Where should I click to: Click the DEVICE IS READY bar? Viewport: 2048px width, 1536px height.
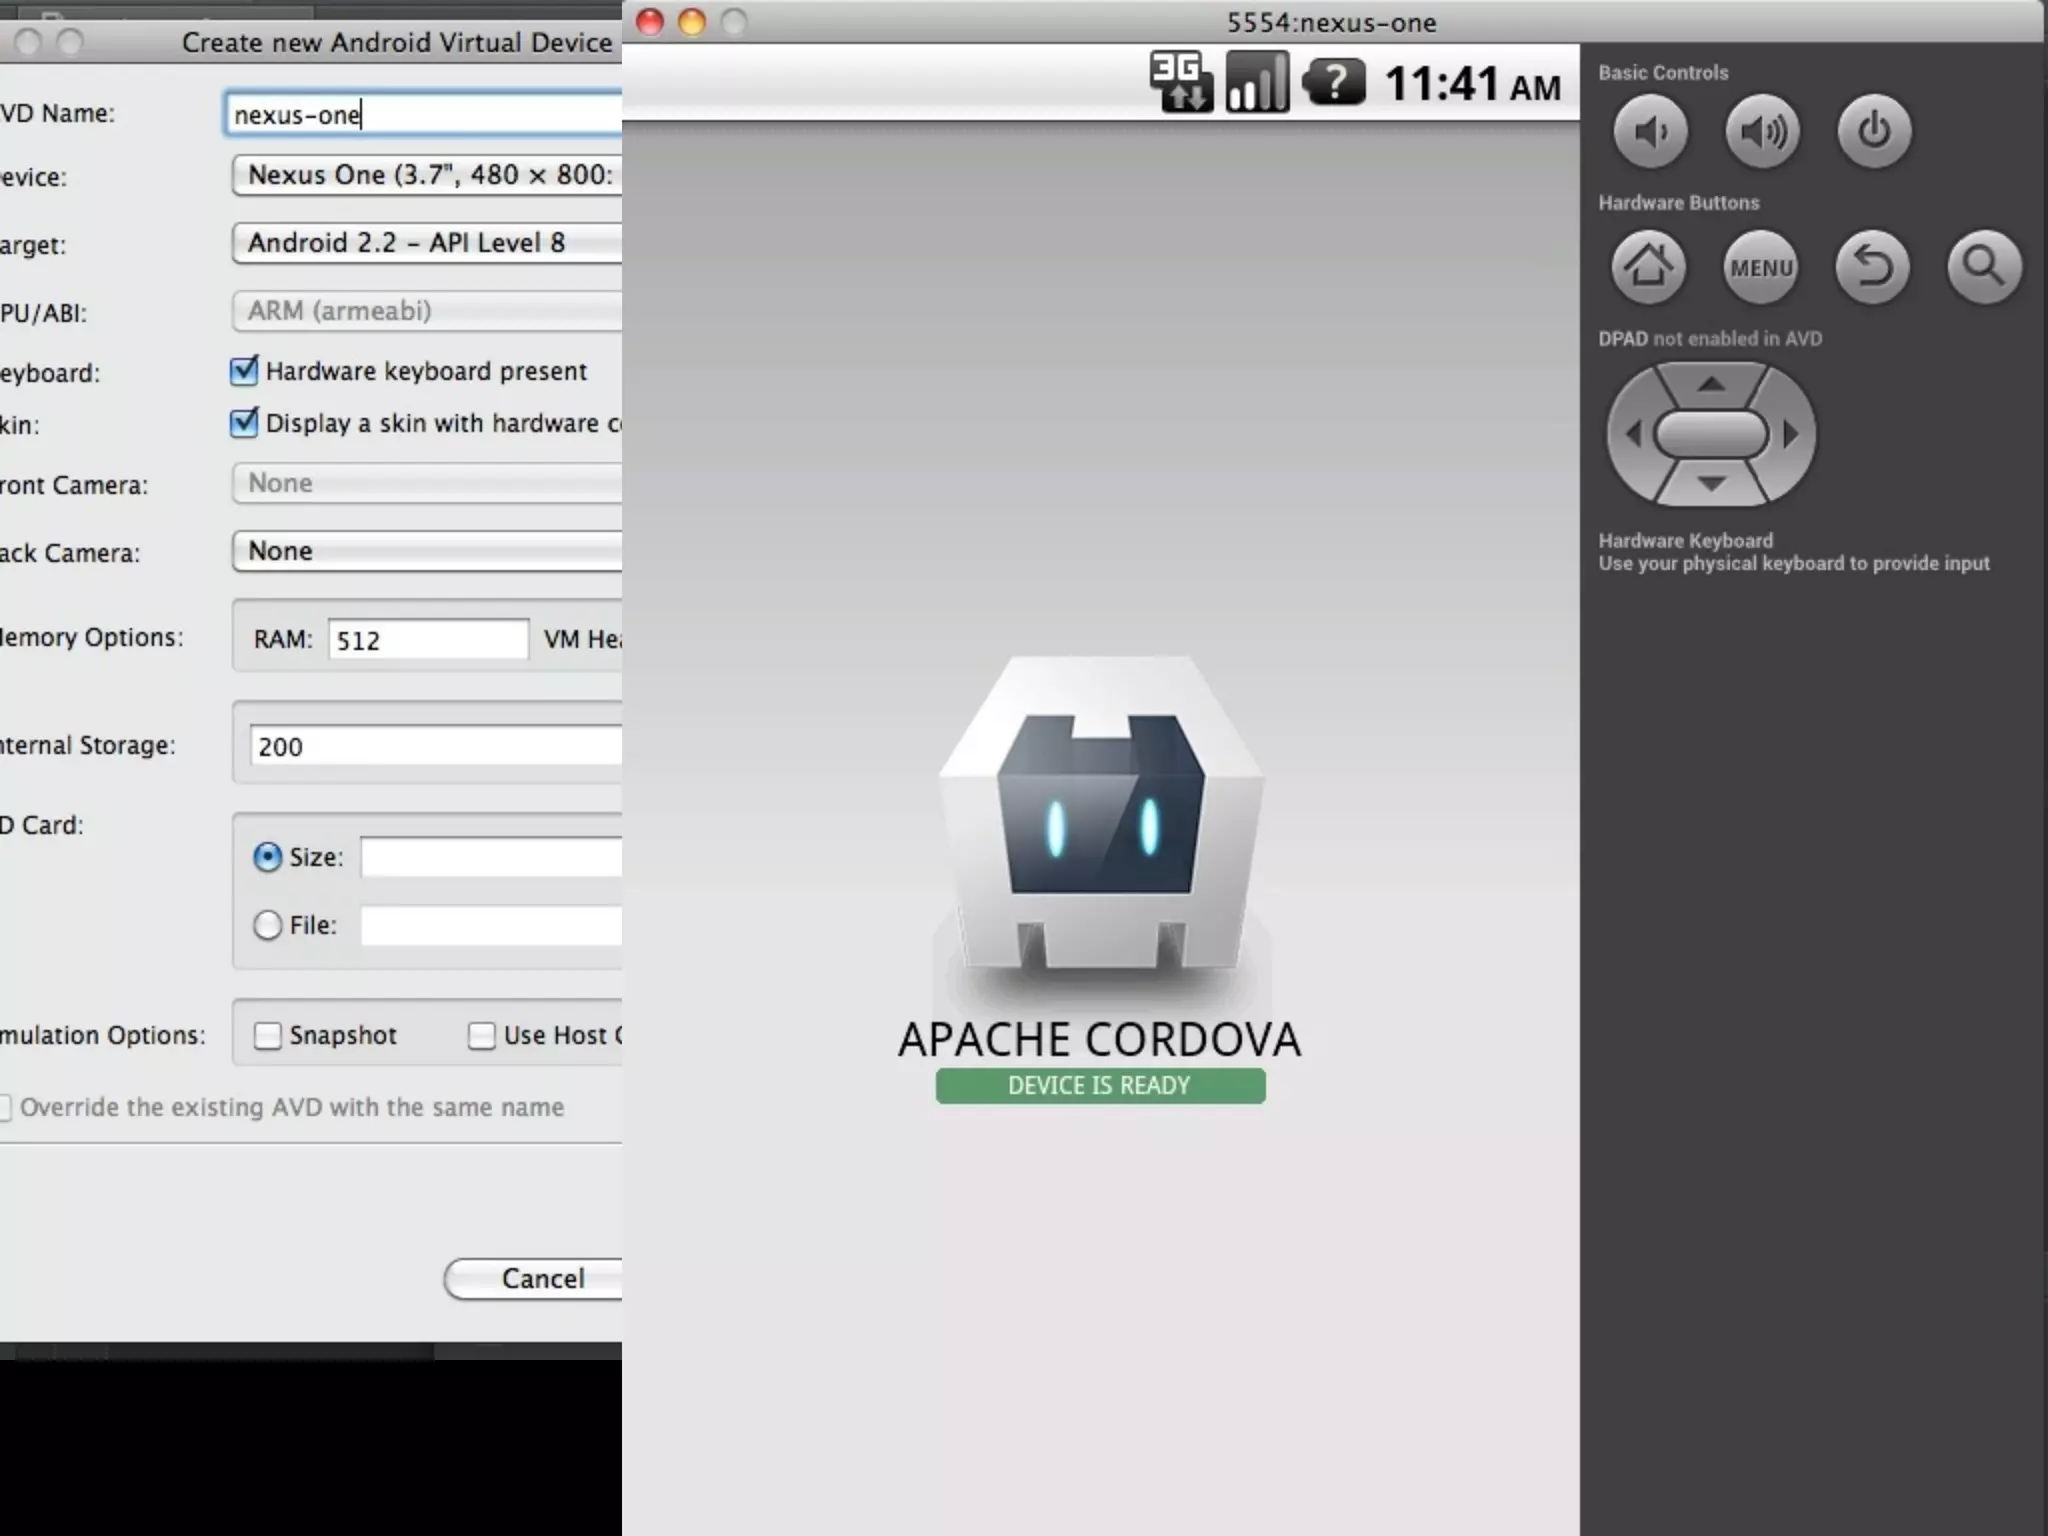pos(1100,1086)
